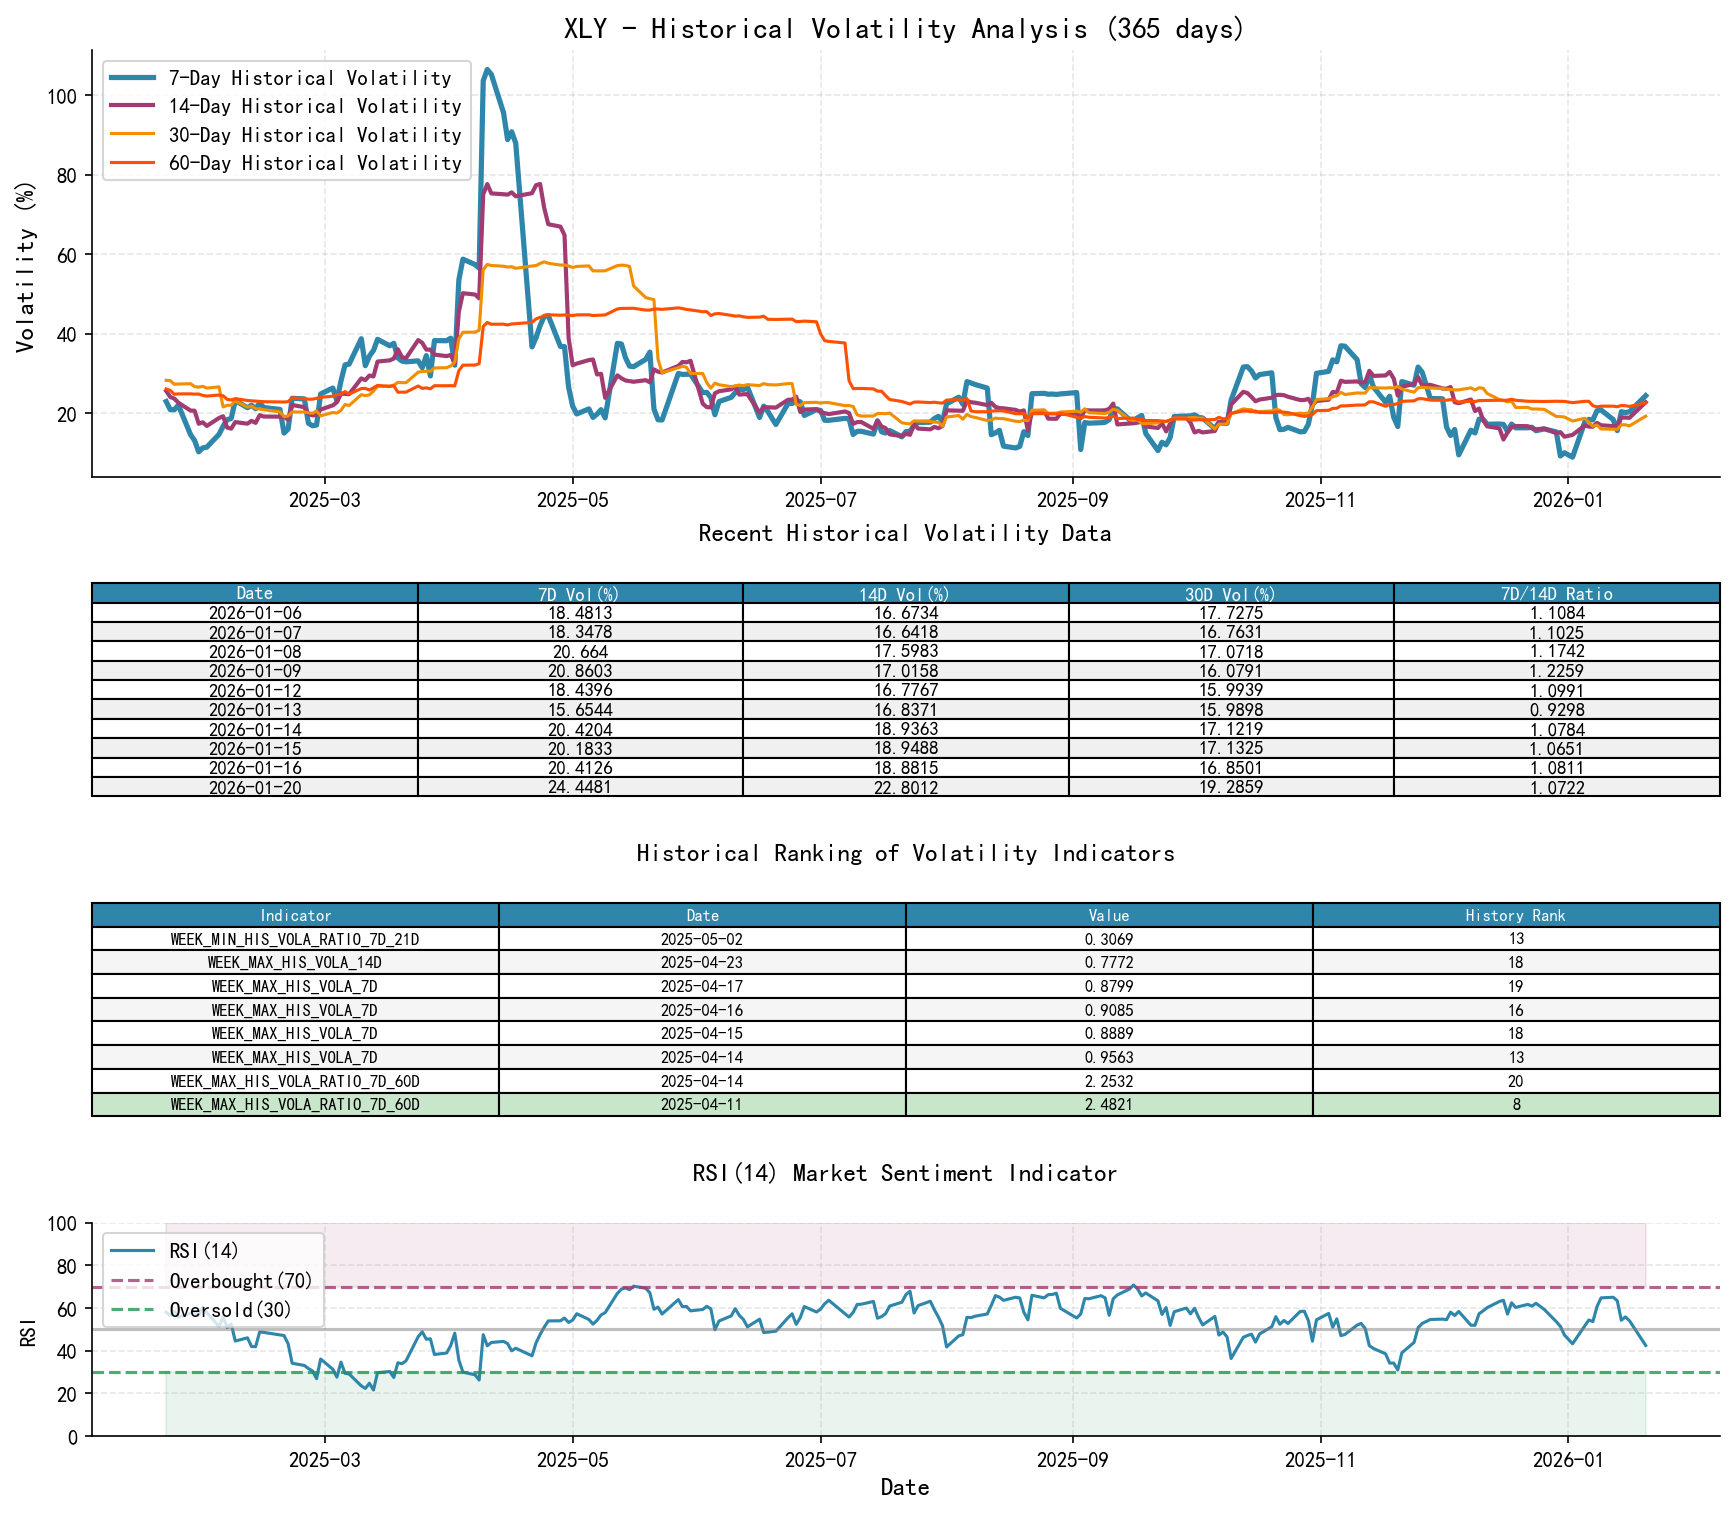Click the volatility spike peak near 2025-04

coord(488,70)
